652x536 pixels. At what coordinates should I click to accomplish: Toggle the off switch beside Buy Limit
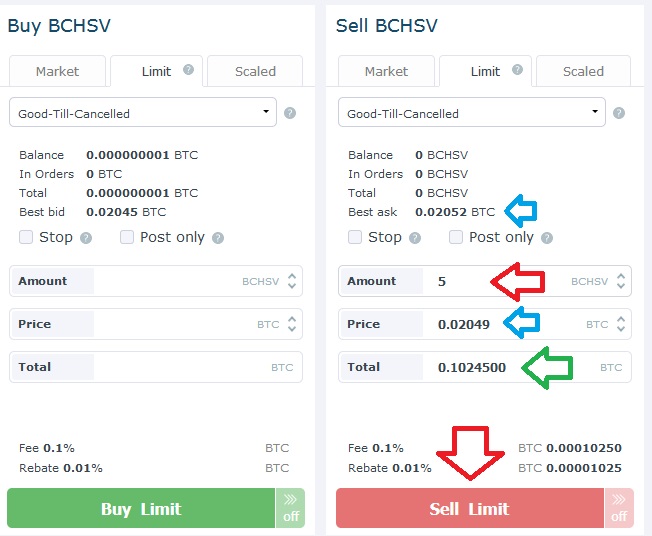coord(290,508)
